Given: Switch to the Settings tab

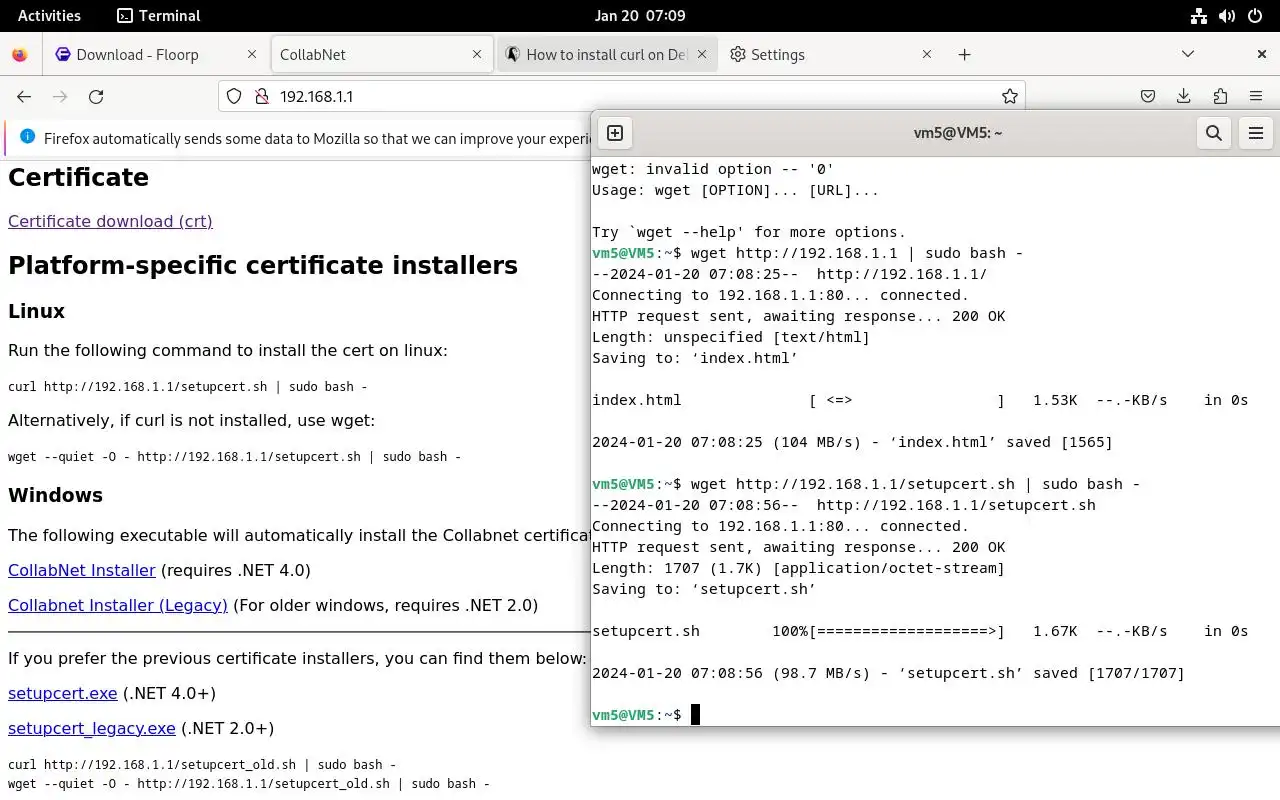Looking at the screenshot, I should pyautogui.click(x=833, y=55).
